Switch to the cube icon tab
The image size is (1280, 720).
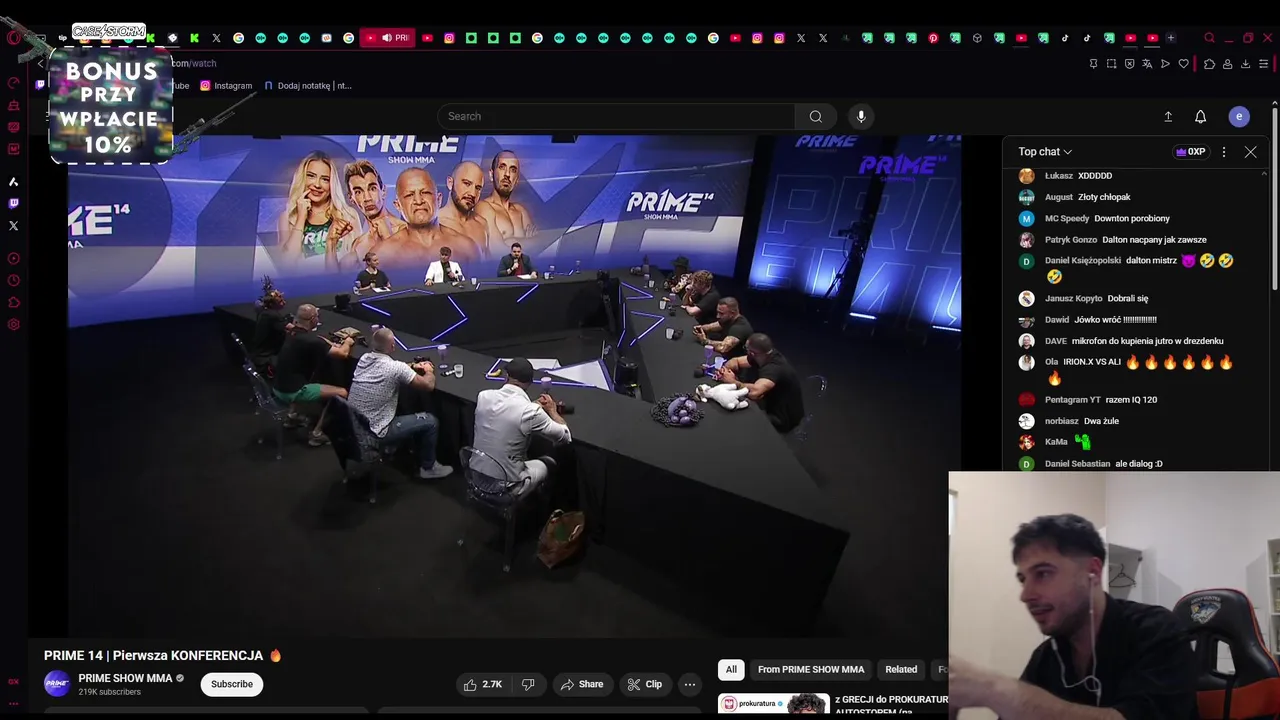[x=977, y=38]
